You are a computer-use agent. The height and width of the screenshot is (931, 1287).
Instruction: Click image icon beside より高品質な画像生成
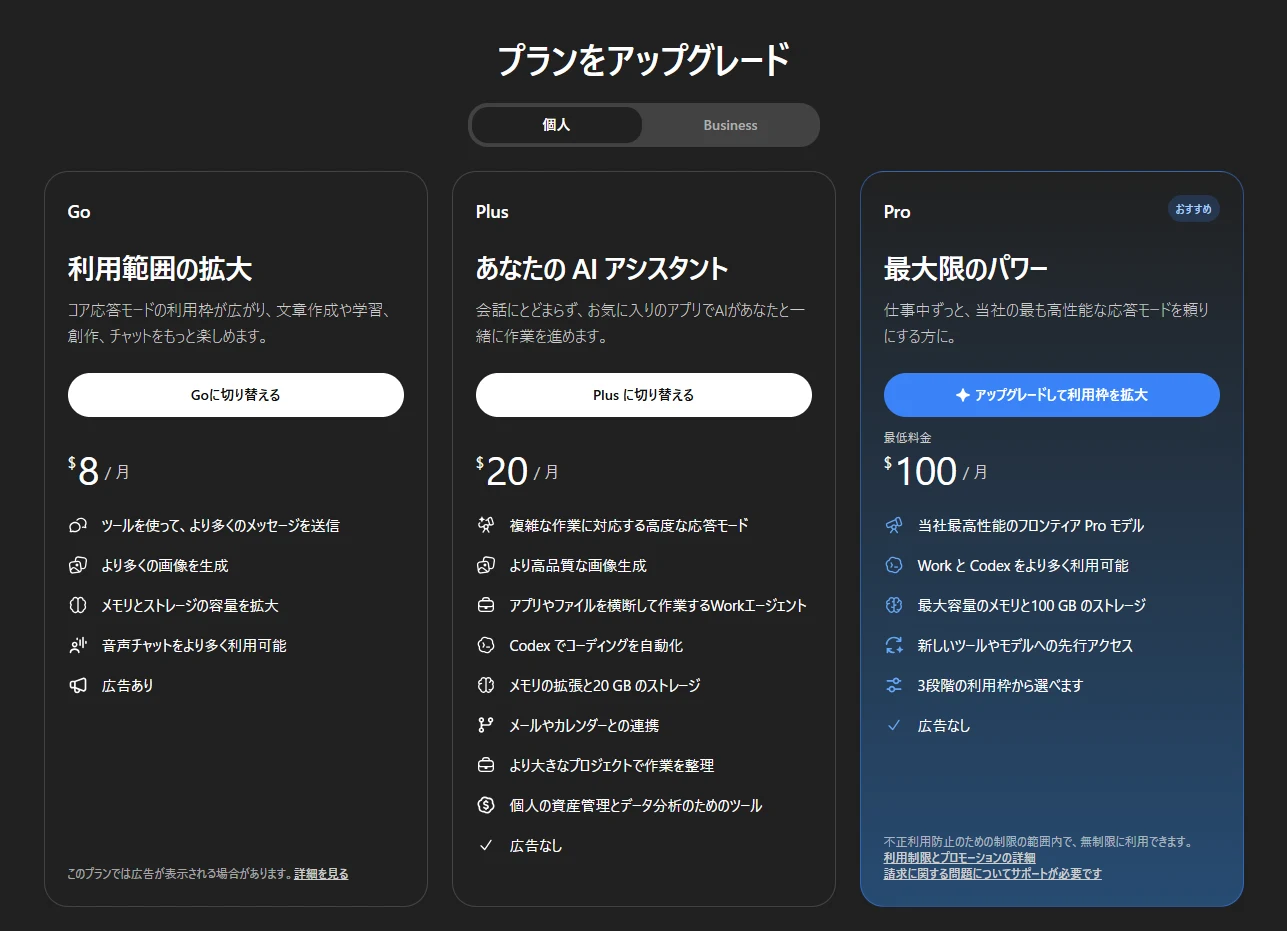point(486,565)
